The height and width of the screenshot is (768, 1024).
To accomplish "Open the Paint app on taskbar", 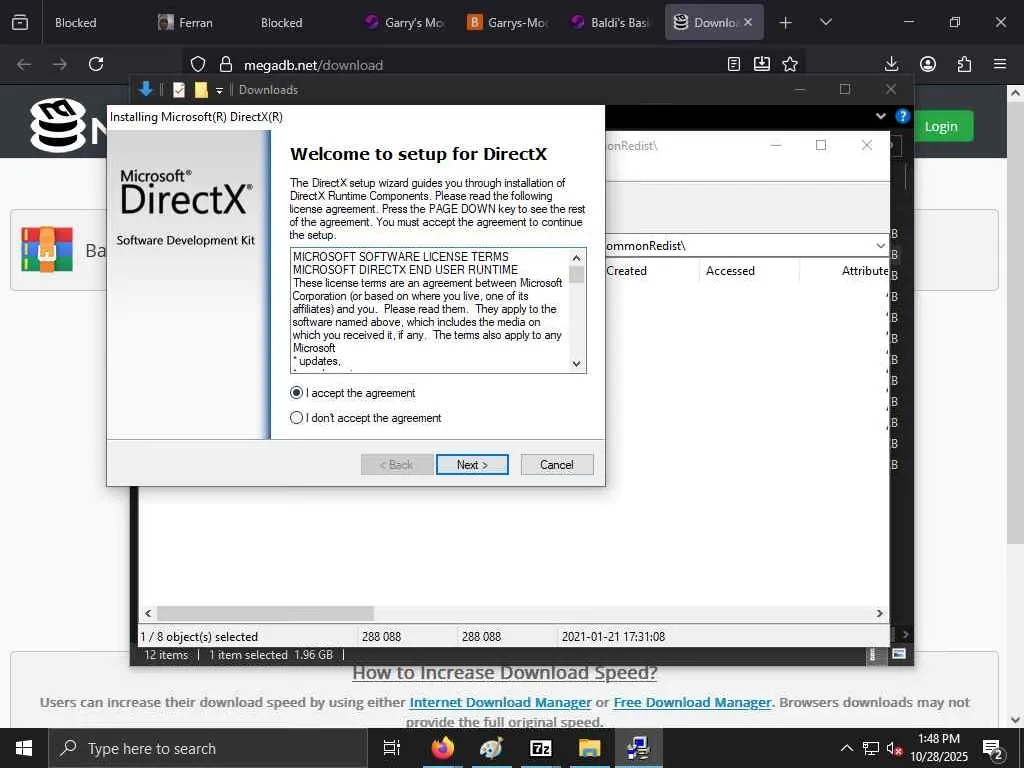I will [491, 748].
